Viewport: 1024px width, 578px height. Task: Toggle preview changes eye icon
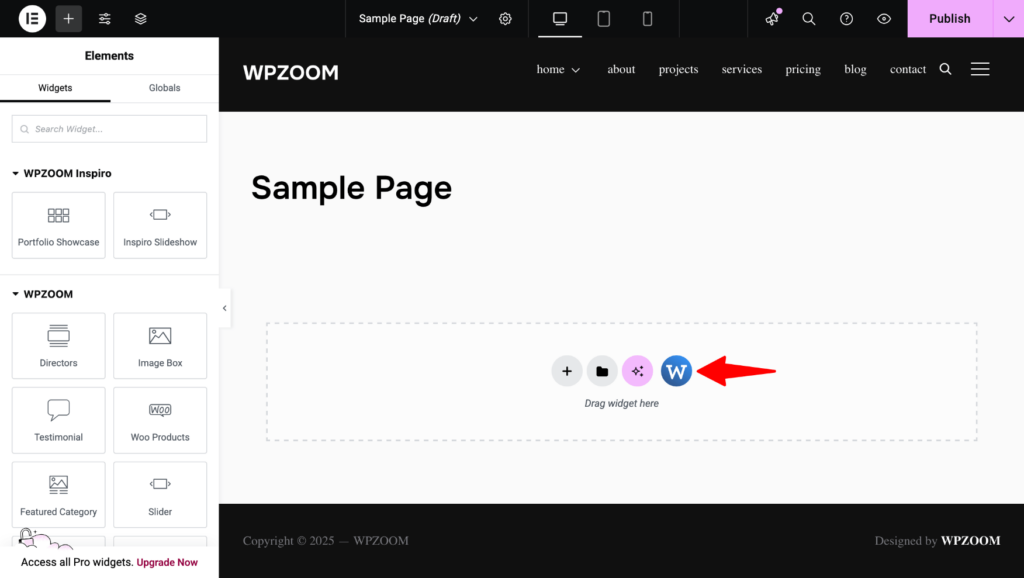pyautogui.click(x=884, y=19)
